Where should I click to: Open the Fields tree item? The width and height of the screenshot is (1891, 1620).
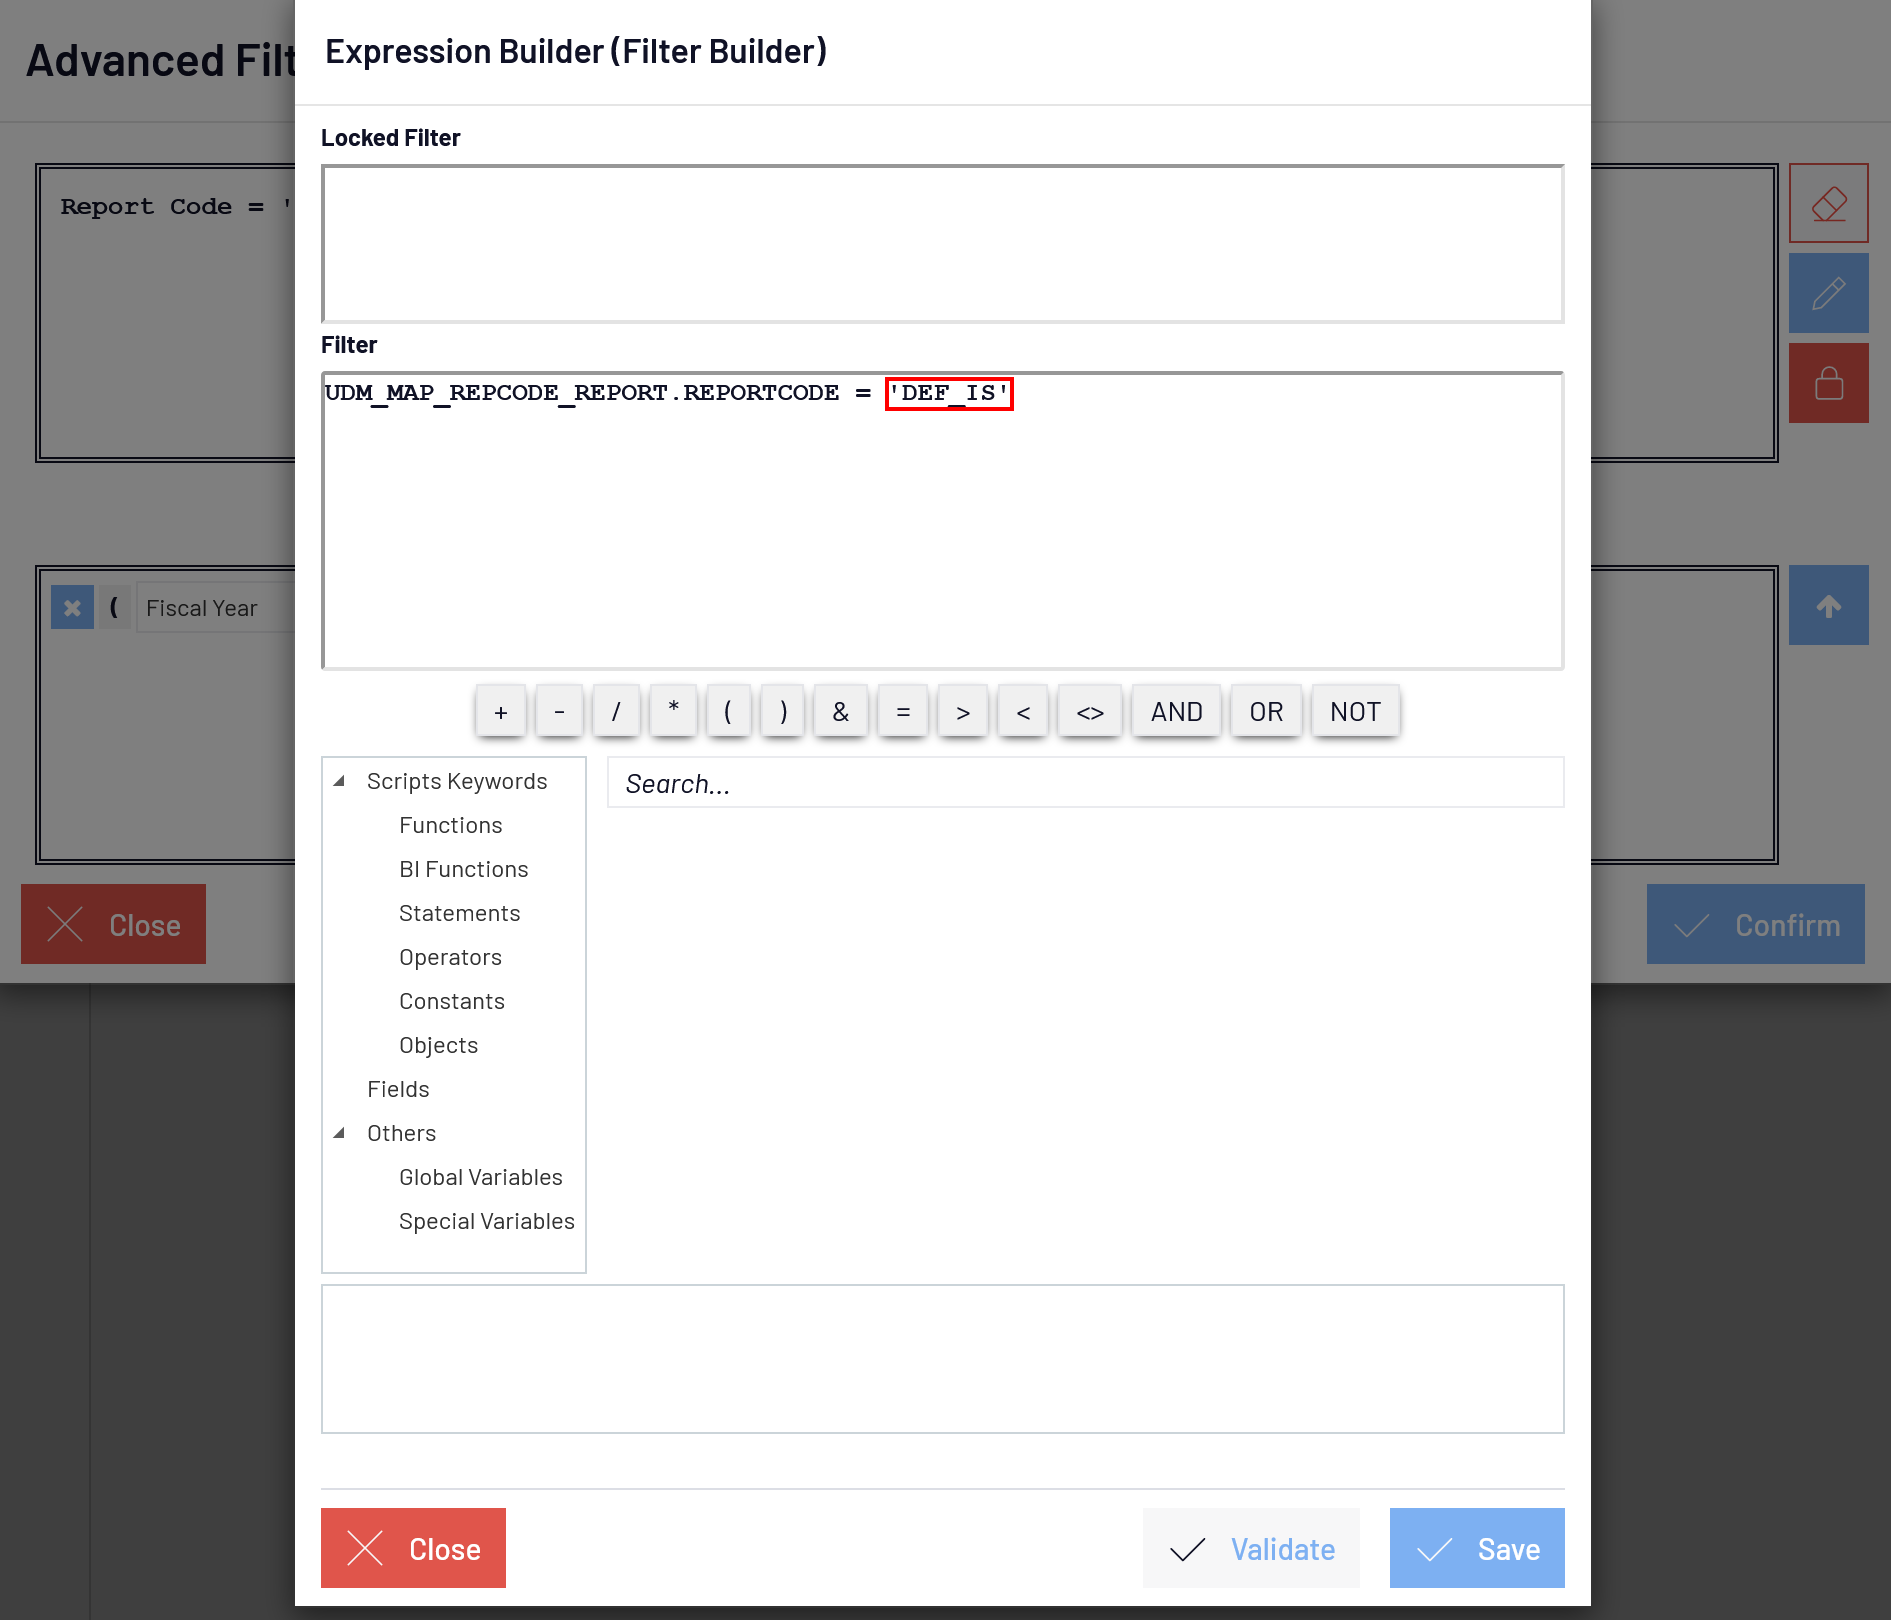(398, 1089)
